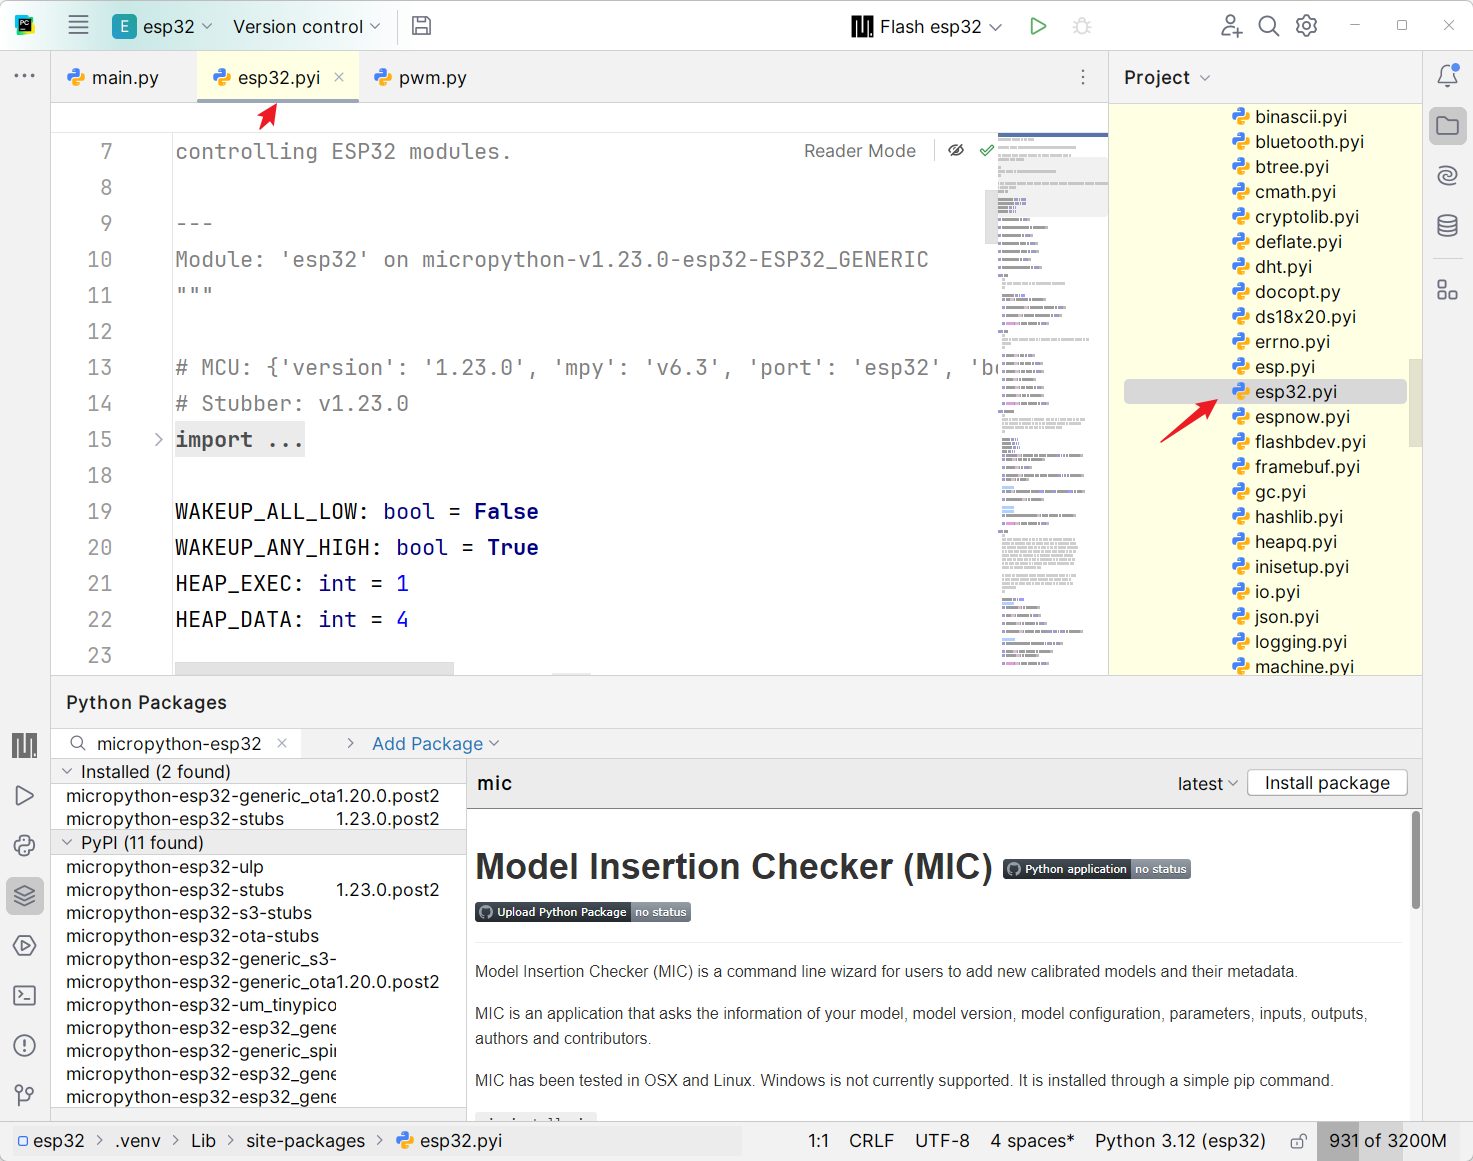Image resolution: width=1473 pixels, height=1161 pixels.
Task: Open the MicroPython tool window icon
Action: coord(24,745)
